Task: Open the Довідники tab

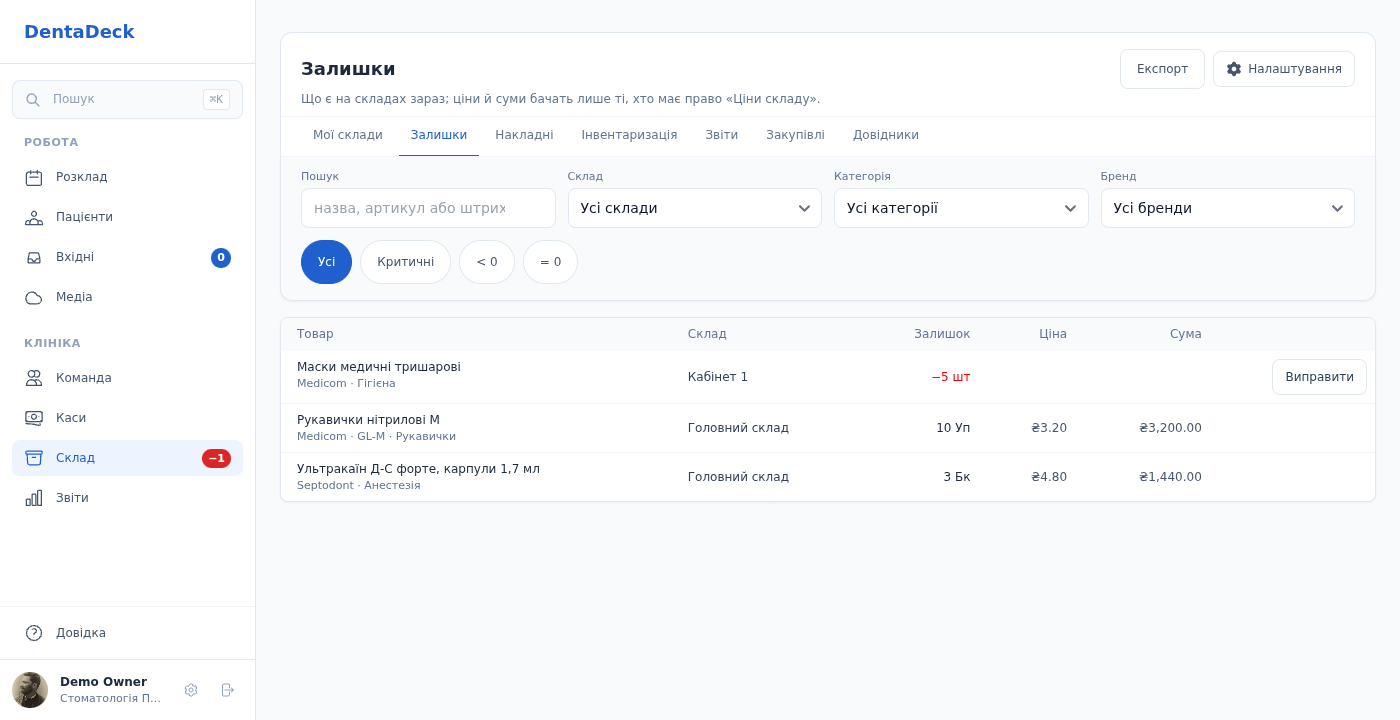Action: click(x=886, y=135)
